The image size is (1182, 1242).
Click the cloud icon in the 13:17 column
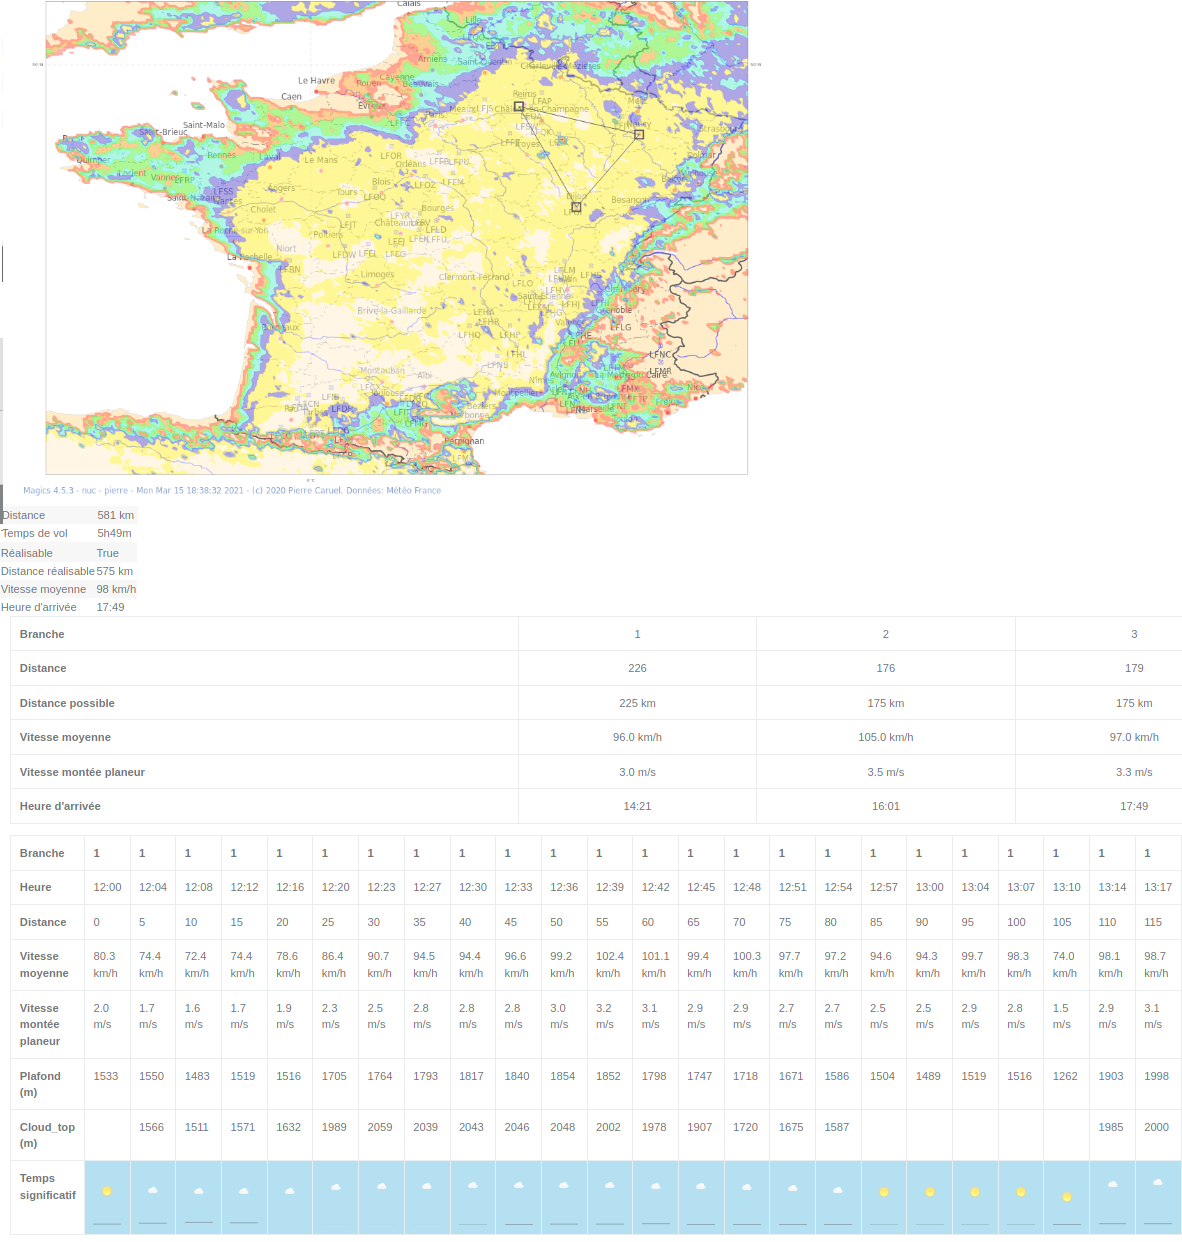1158,1183
